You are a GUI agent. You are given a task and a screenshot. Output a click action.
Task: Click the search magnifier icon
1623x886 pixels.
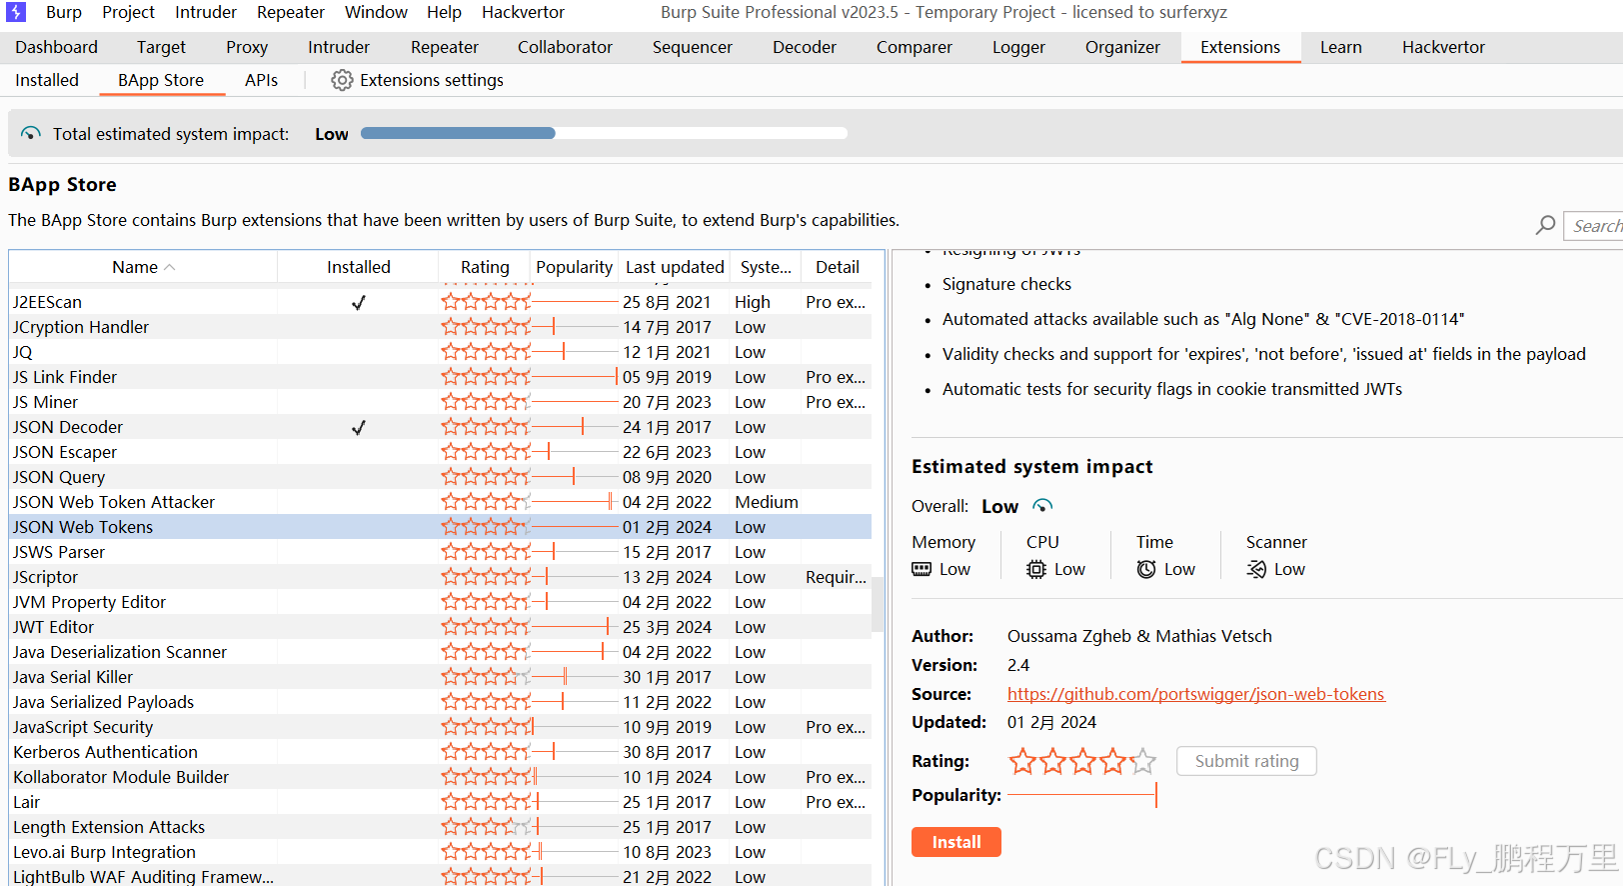pos(1545,226)
